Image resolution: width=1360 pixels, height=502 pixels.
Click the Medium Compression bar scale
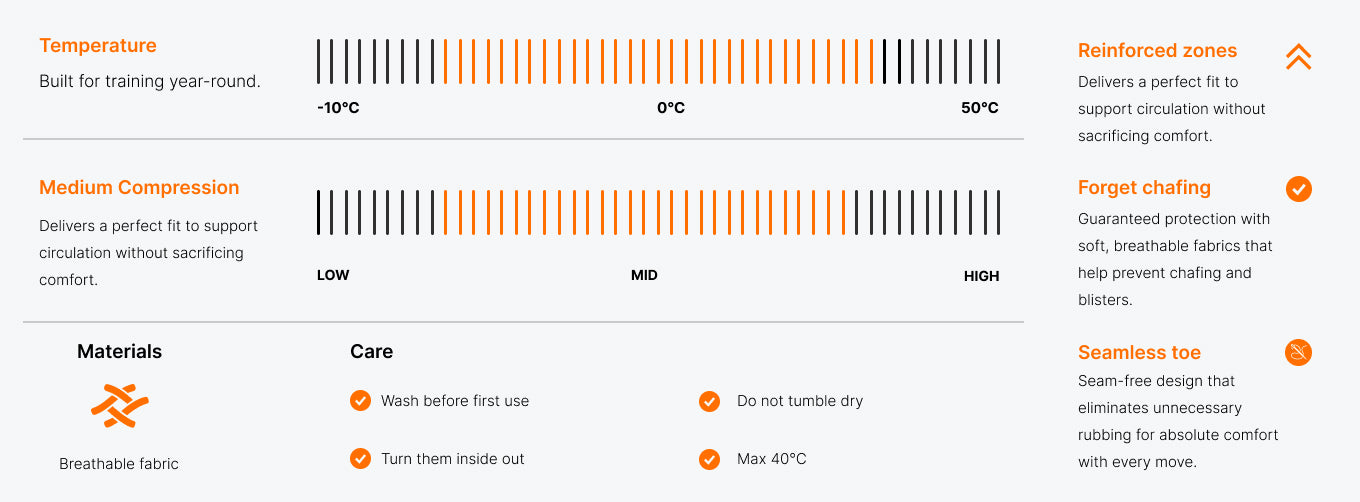(x=658, y=212)
